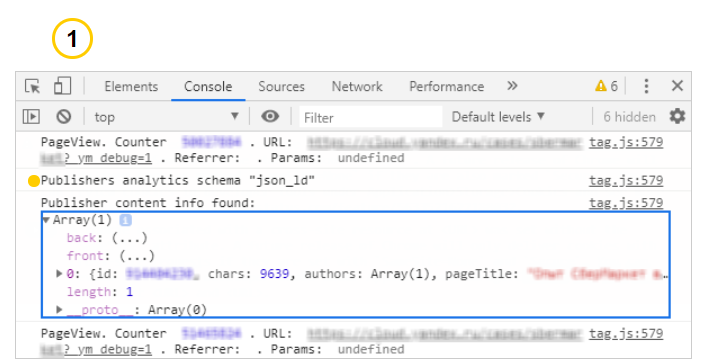Click the blue info badge beside Array(1)
Image resolution: width=708 pixels, height=364 pixels.
coord(126,220)
